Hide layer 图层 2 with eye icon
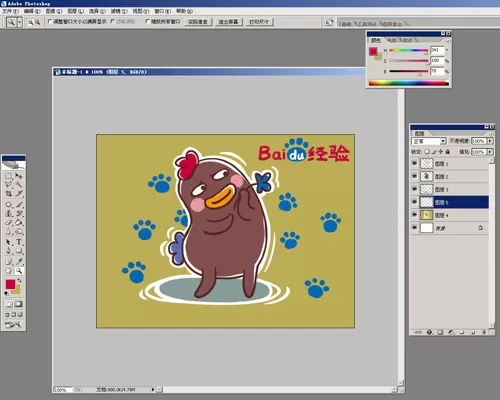 [x=414, y=176]
